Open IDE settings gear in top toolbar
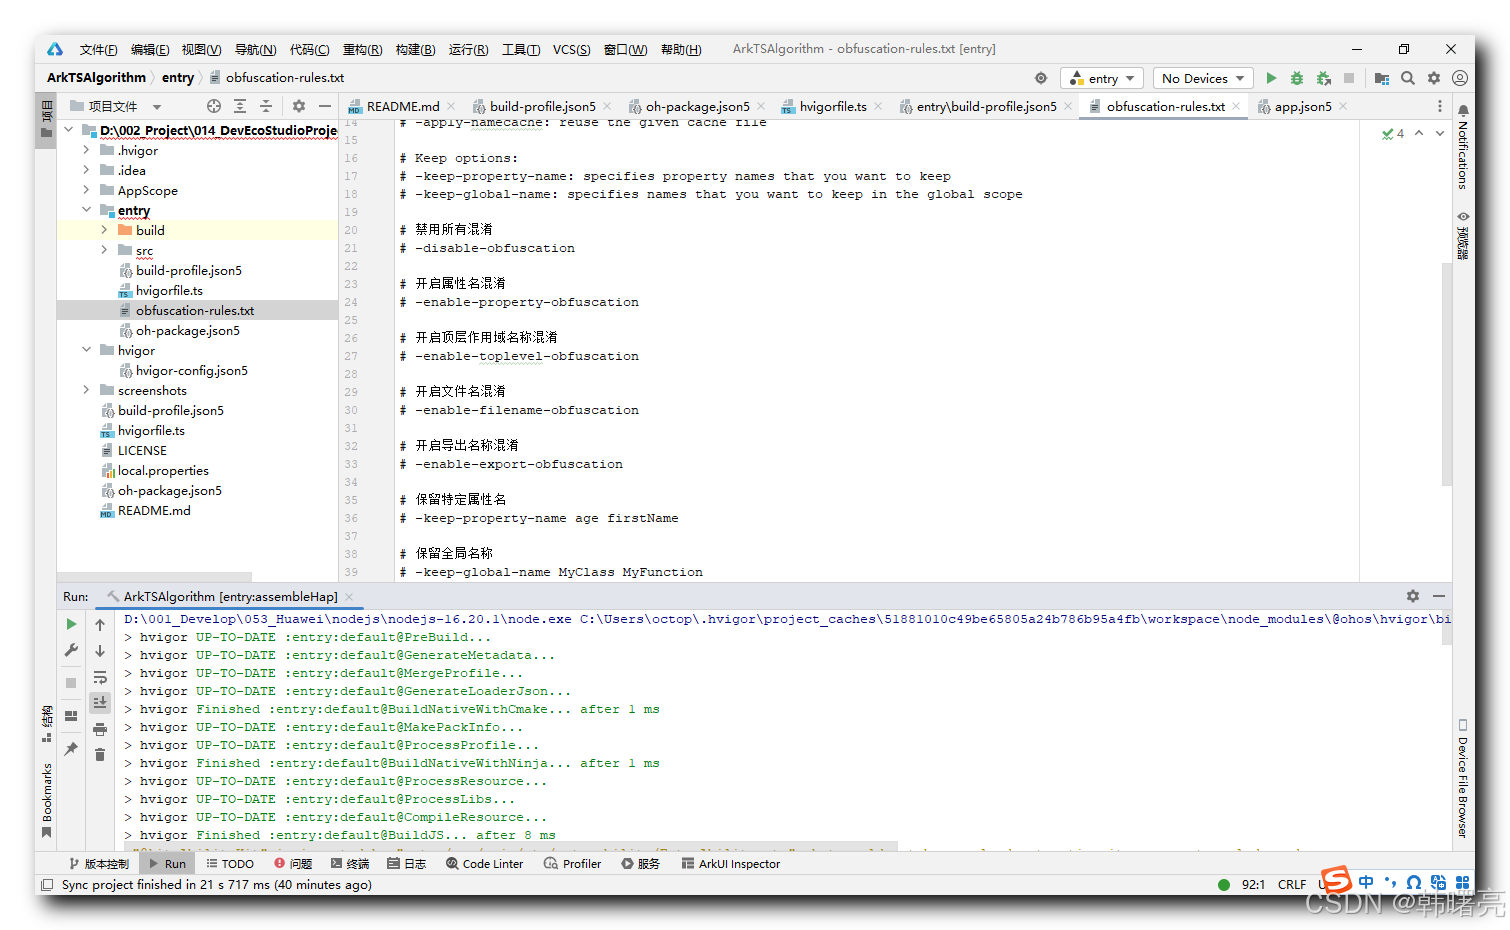 click(x=1434, y=78)
